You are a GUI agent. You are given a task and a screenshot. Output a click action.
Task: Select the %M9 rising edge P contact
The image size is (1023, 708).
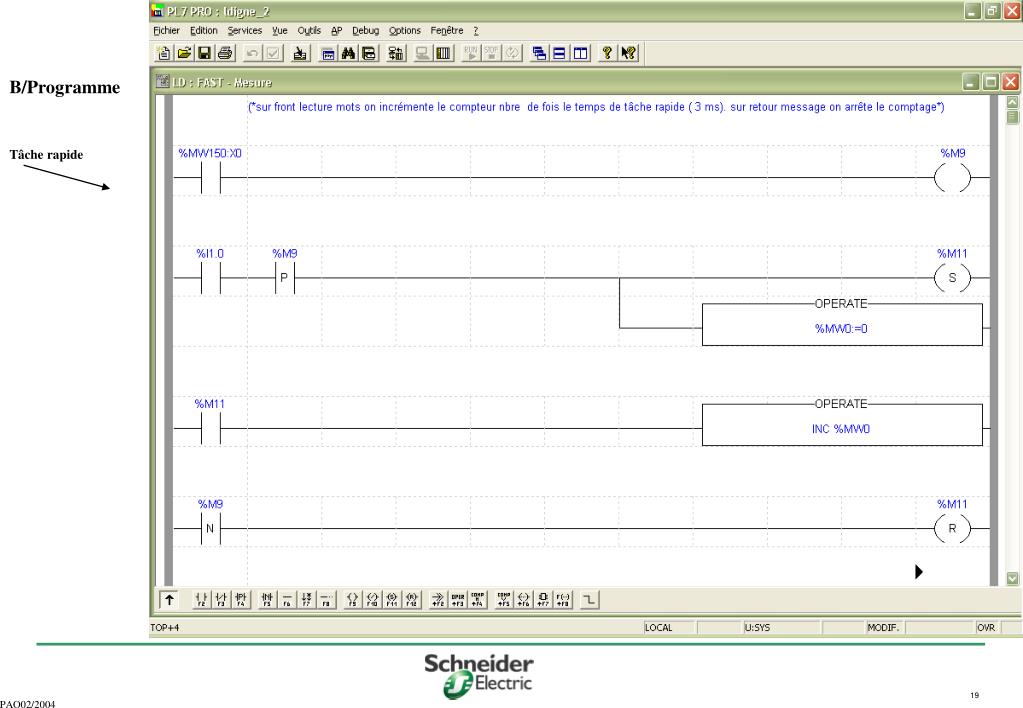284,278
